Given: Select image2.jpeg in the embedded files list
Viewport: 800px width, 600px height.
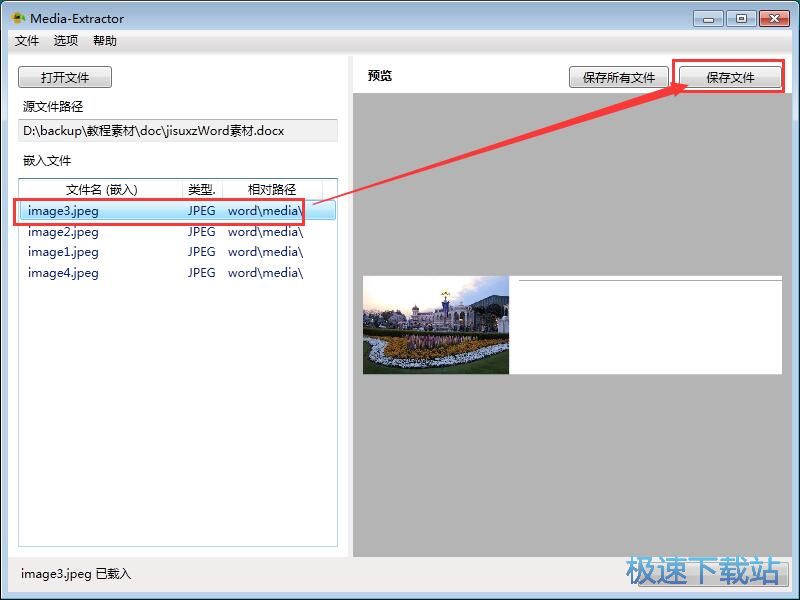Looking at the screenshot, I should coord(61,231).
